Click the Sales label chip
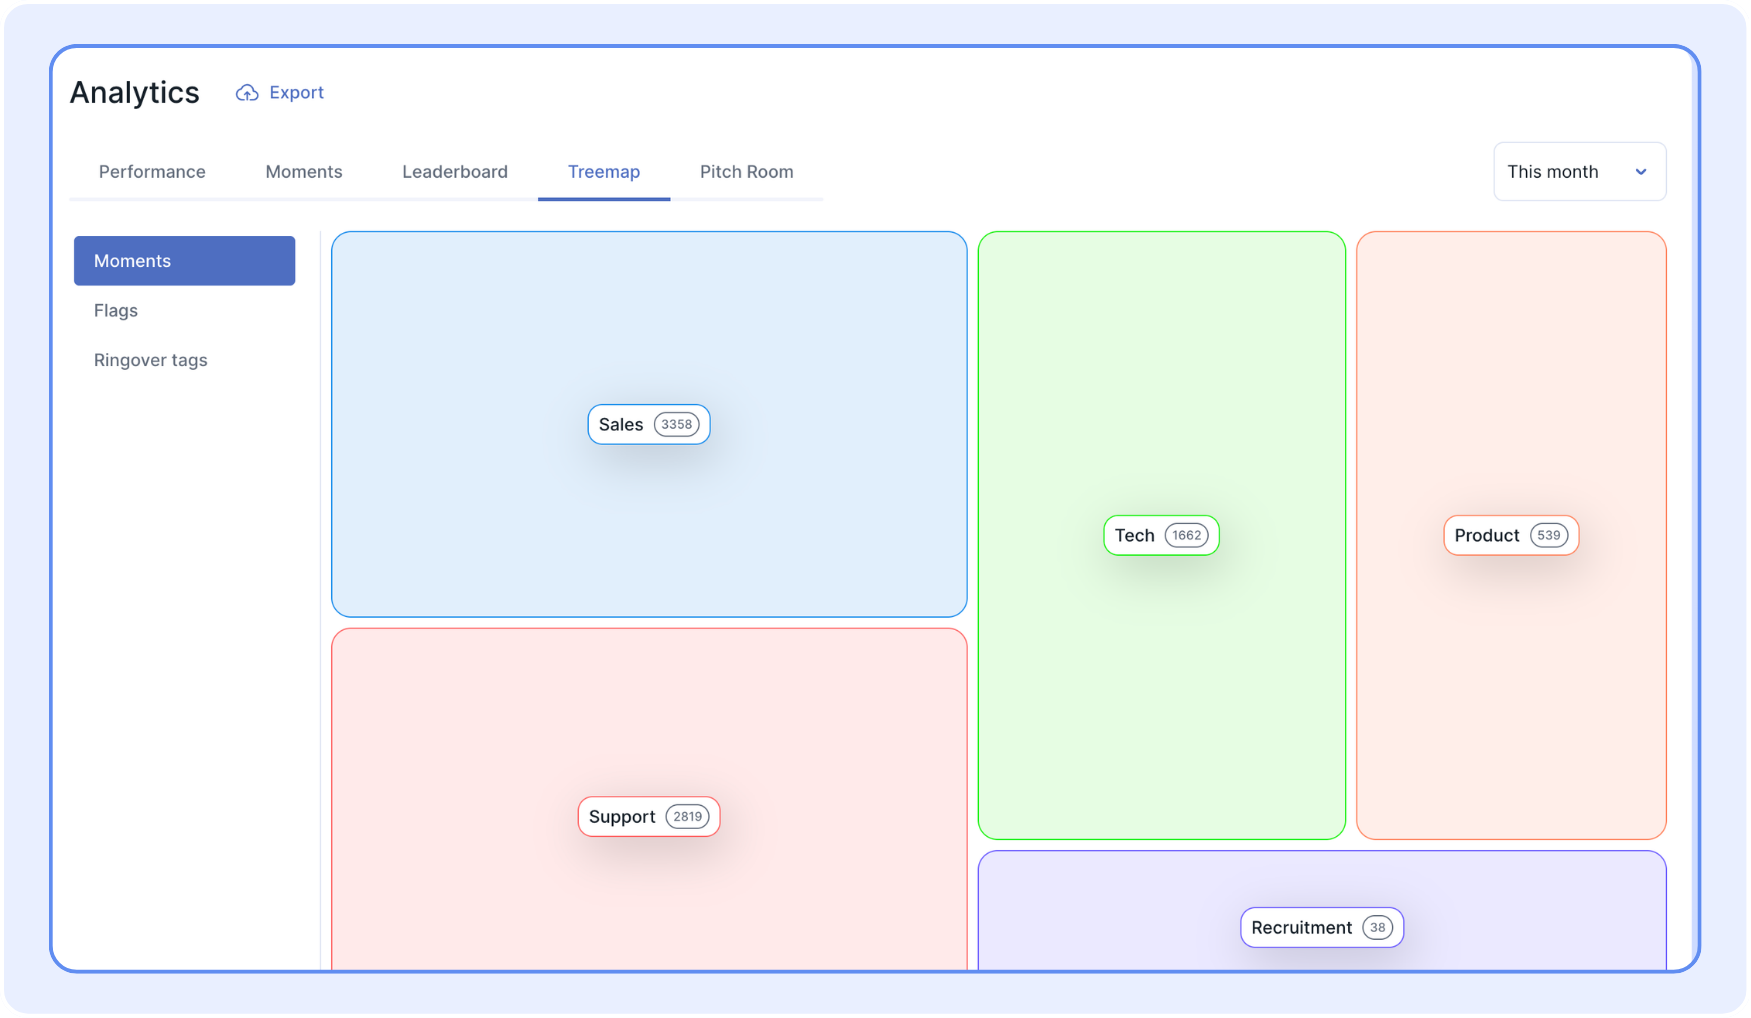 click(x=622, y=425)
